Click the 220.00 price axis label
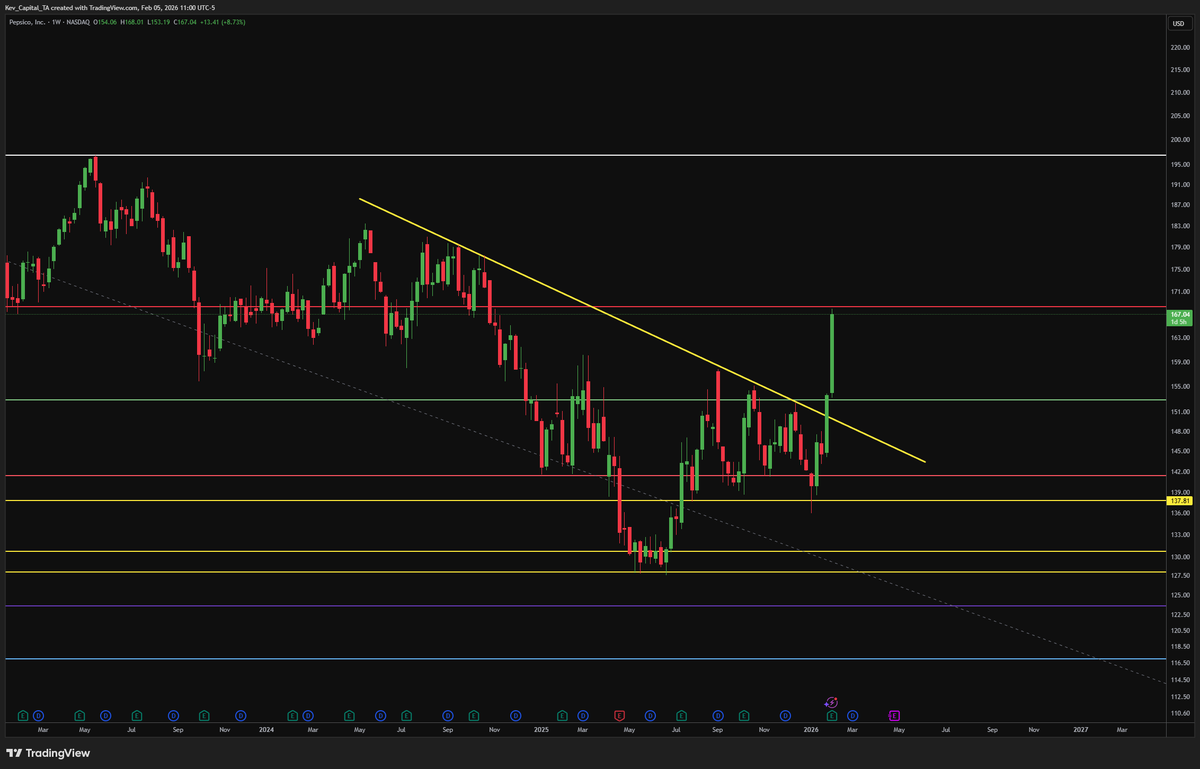This screenshot has height=769, width=1200. (1180, 47)
